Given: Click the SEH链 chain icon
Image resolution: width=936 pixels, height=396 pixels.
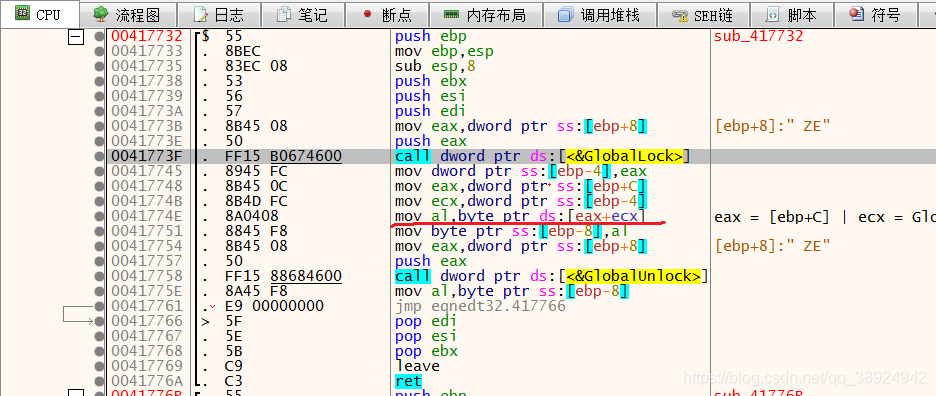Looking at the screenshot, I should coord(680,15).
